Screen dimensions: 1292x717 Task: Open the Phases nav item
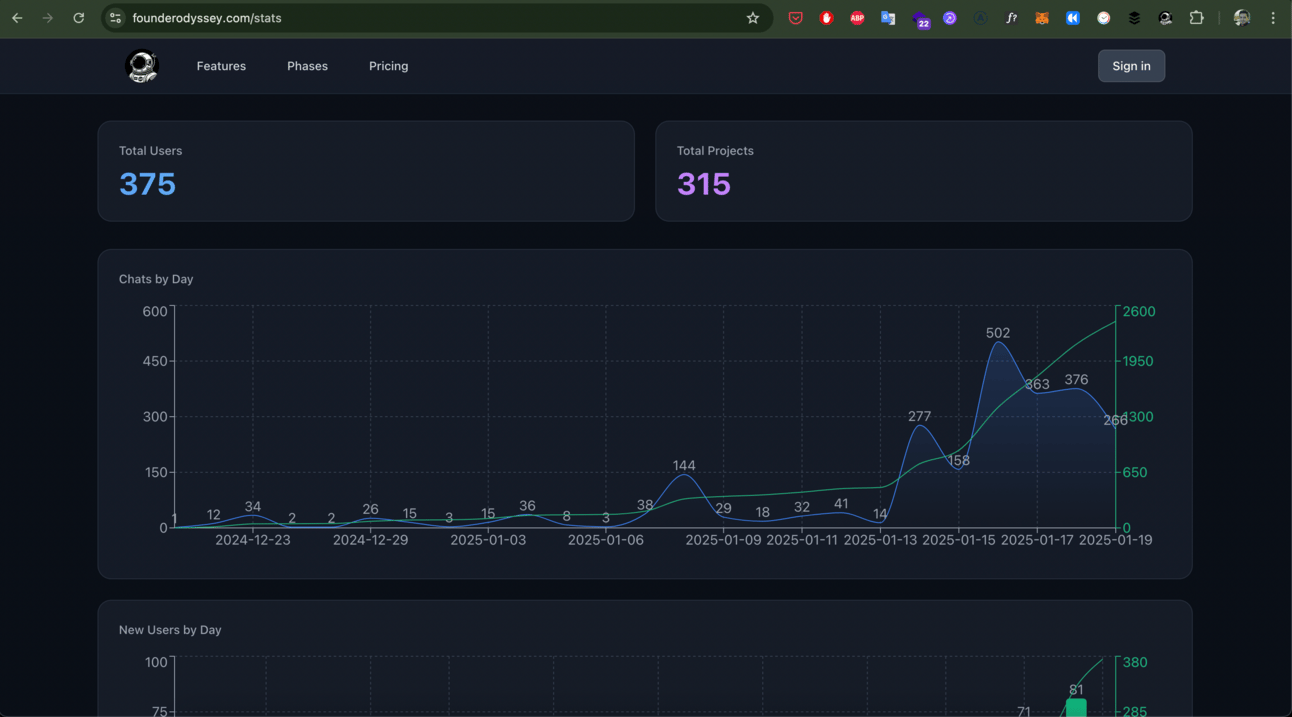point(307,66)
